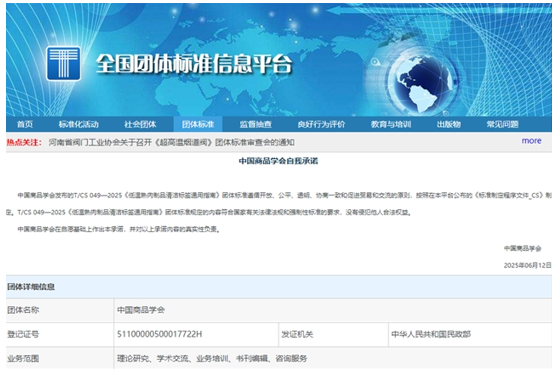Open the 标准化活动 menu item
555x375 pixels.
coord(79,124)
